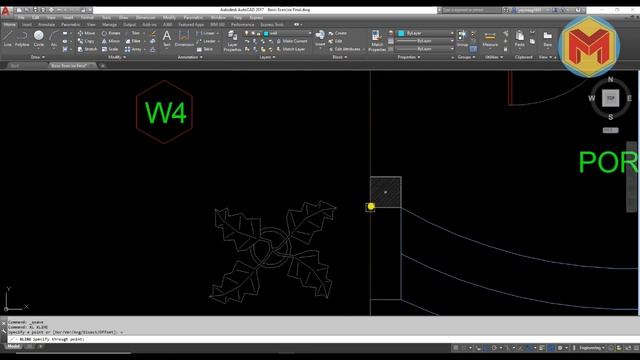Select the Line tool
The width and height of the screenshot is (640, 360).
[x=7, y=39]
